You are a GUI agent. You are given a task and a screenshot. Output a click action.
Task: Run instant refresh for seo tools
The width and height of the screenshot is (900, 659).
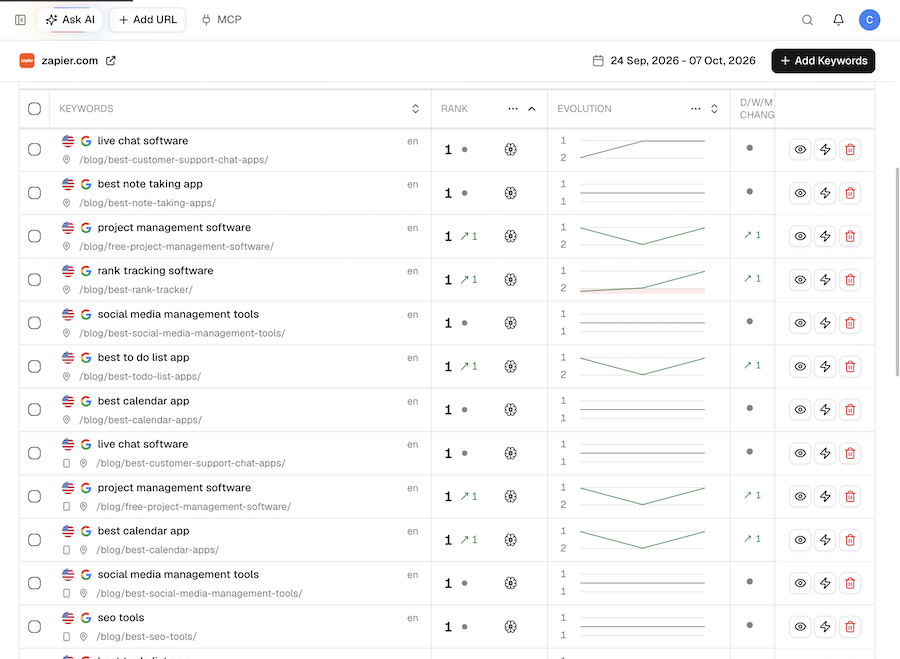tap(825, 626)
